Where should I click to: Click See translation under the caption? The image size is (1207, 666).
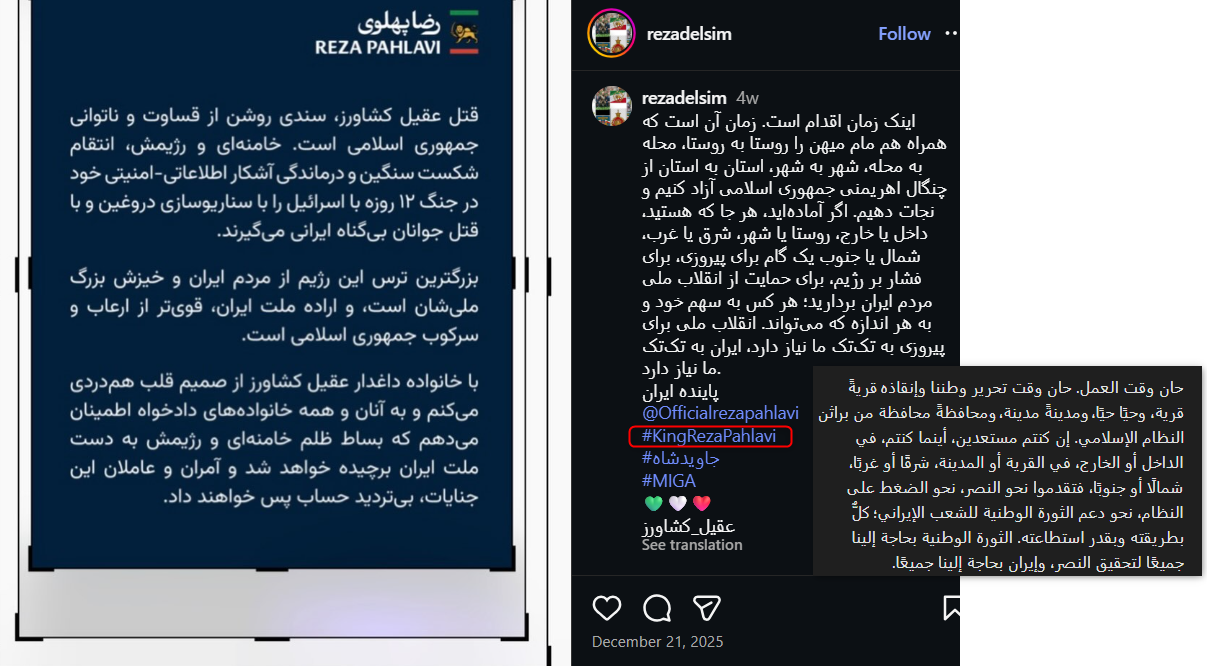click(692, 545)
